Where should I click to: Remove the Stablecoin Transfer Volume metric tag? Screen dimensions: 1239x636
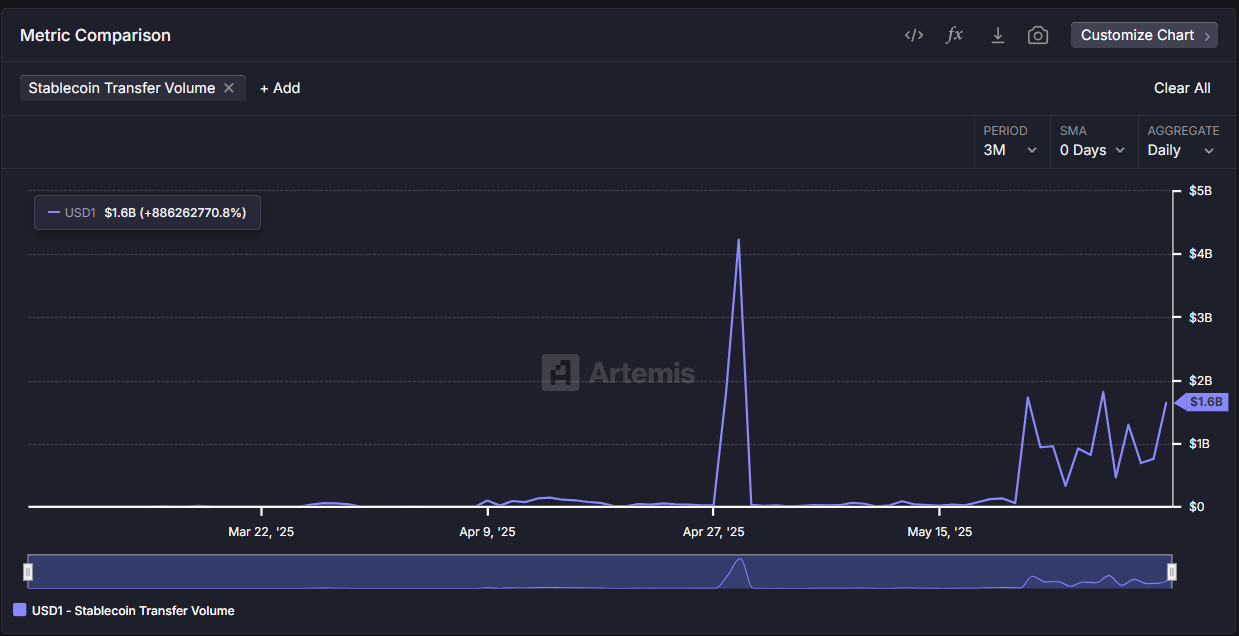(x=229, y=88)
